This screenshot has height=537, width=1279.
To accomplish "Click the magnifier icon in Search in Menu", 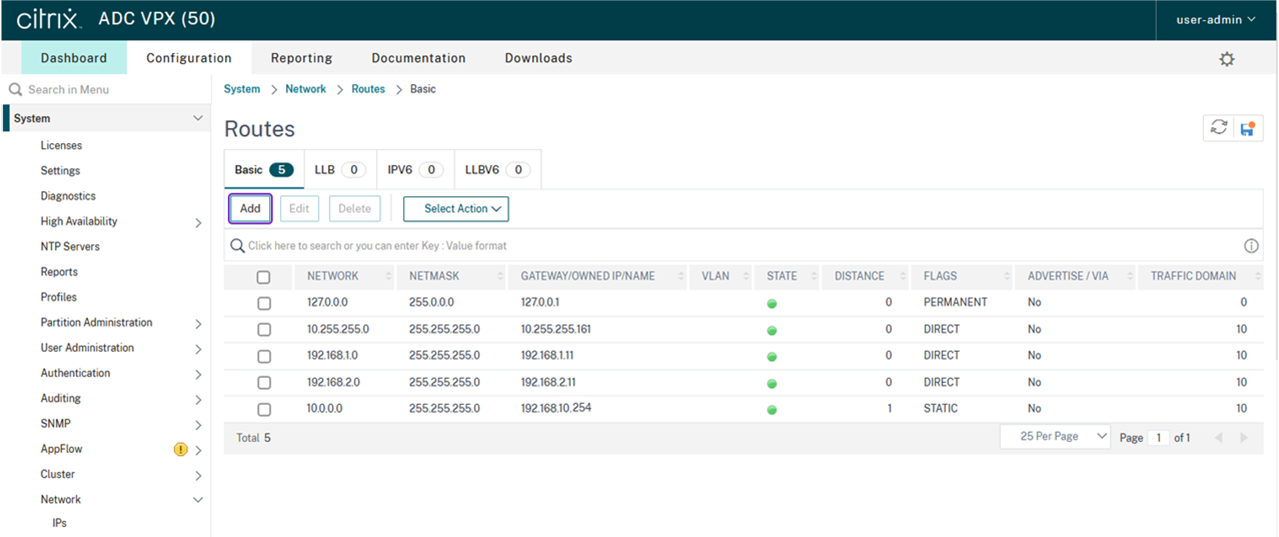I will (x=15, y=90).
